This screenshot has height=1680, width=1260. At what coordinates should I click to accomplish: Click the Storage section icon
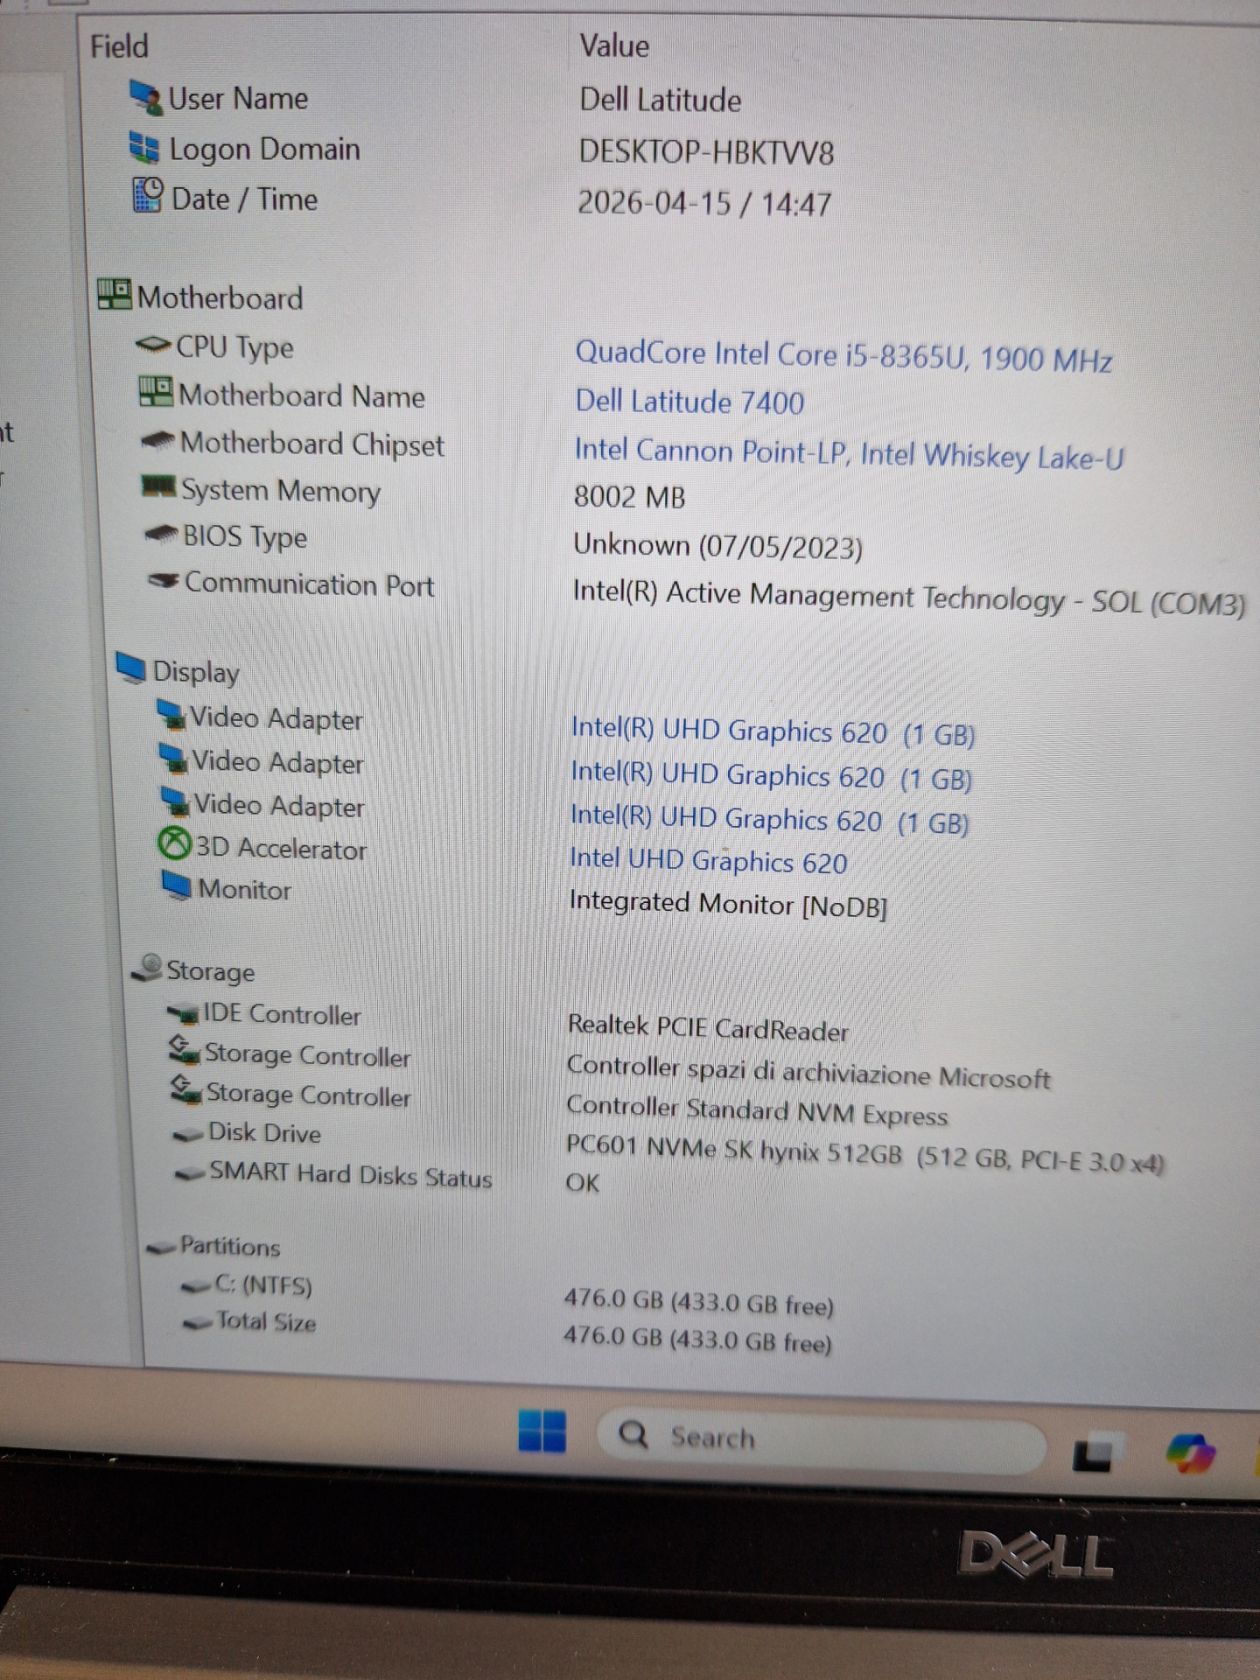coord(147,967)
